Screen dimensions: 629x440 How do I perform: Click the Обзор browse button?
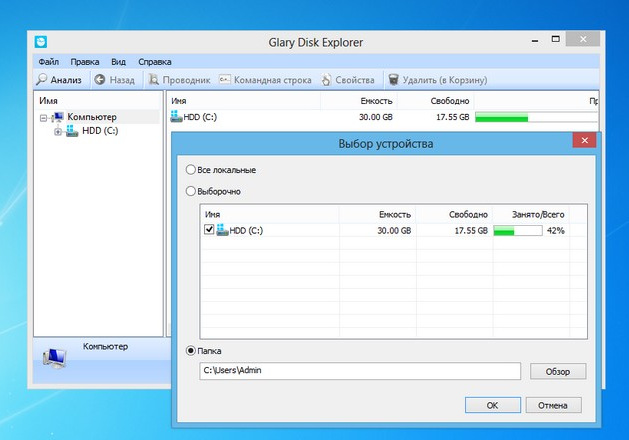coord(558,371)
